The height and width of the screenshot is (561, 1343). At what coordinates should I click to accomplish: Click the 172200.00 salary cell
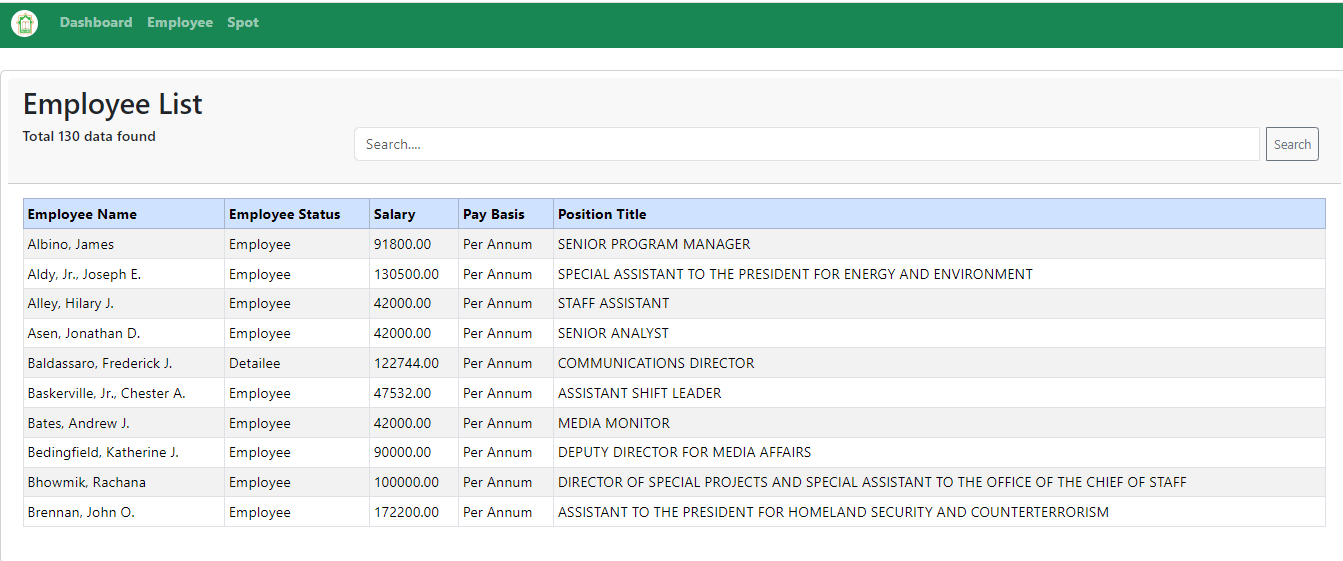406,512
